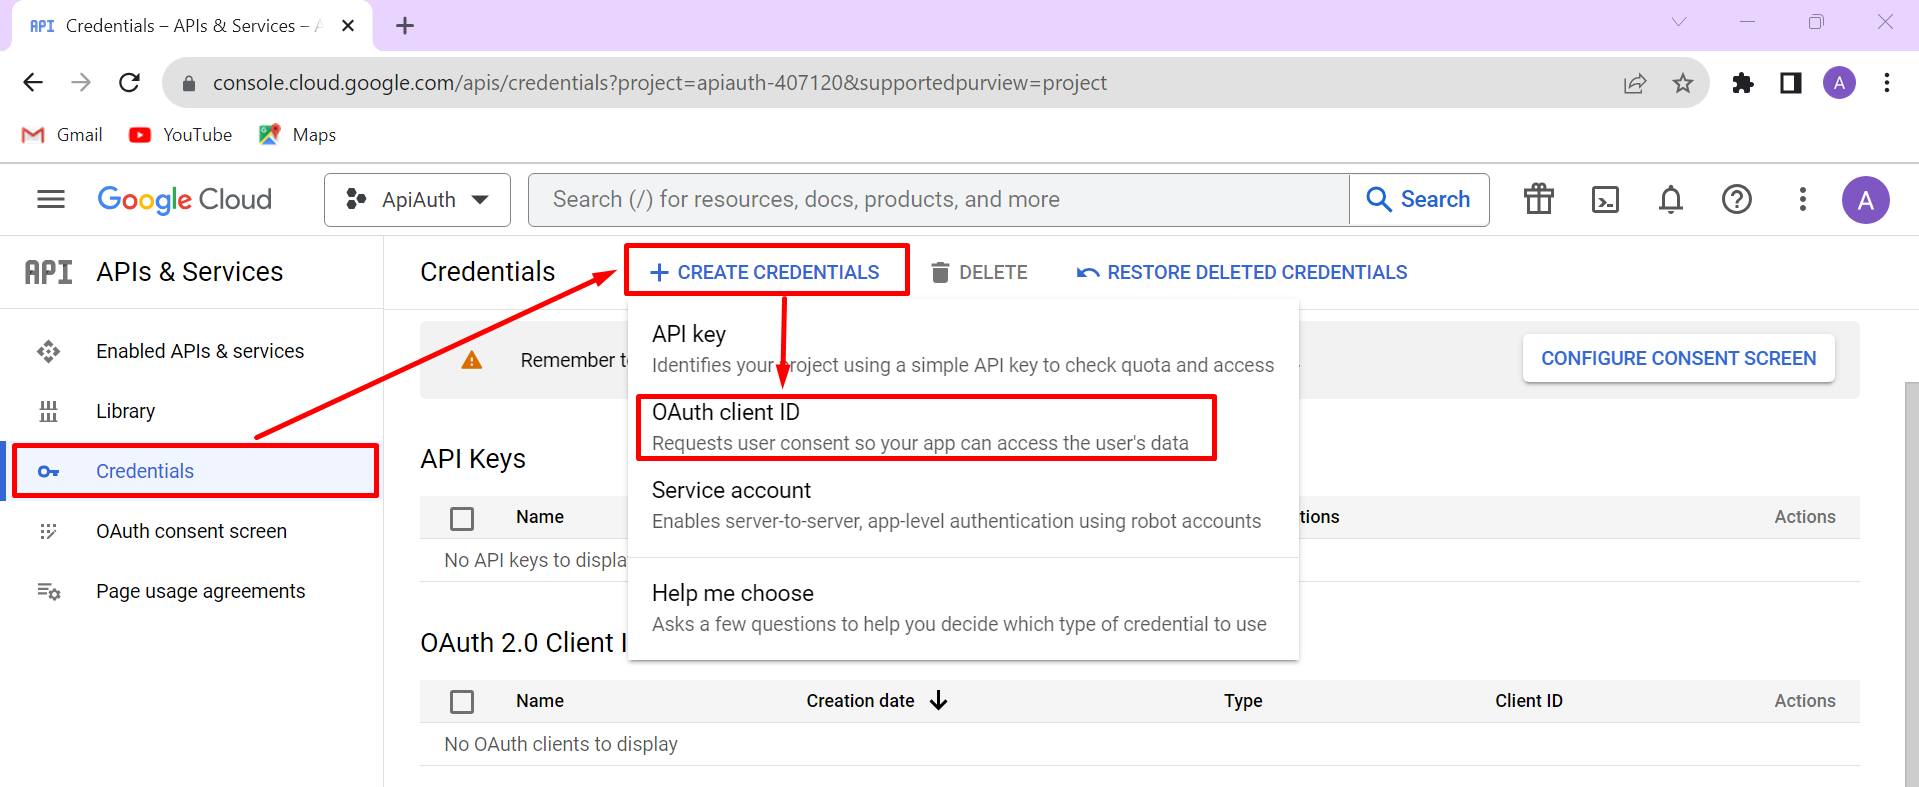Click the Page usage agreements gear icon
The image size is (1919, 787).
(x=49, y=591)
